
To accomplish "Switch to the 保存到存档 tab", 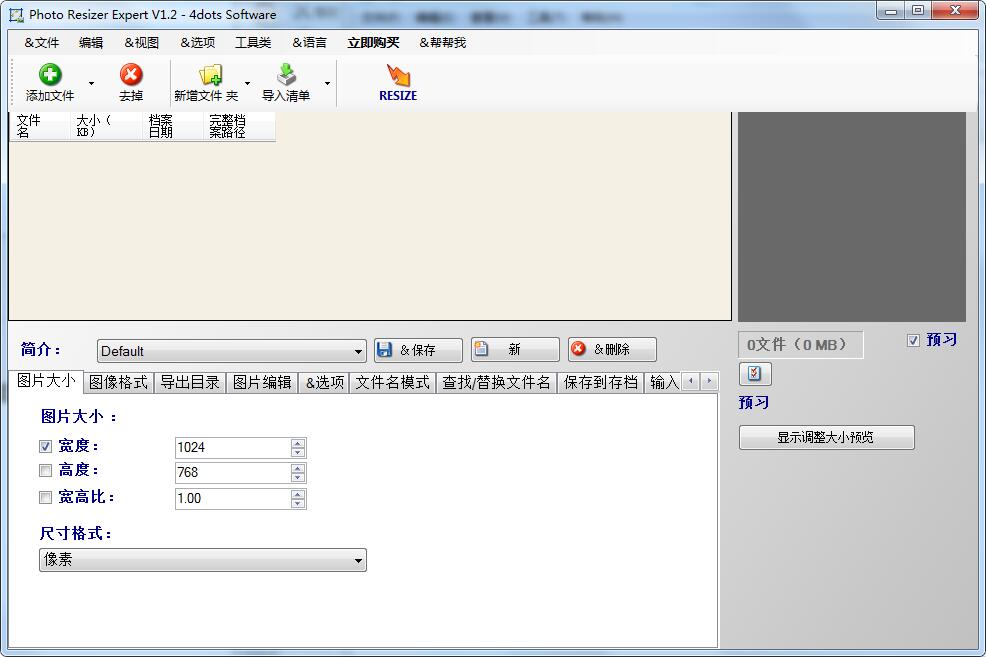I will point(601,382).
